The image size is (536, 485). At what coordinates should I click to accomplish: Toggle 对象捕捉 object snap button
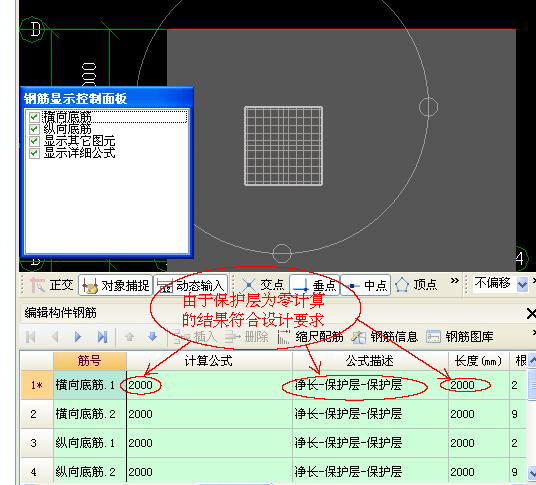pyautogui.click(x=116, y=285)
